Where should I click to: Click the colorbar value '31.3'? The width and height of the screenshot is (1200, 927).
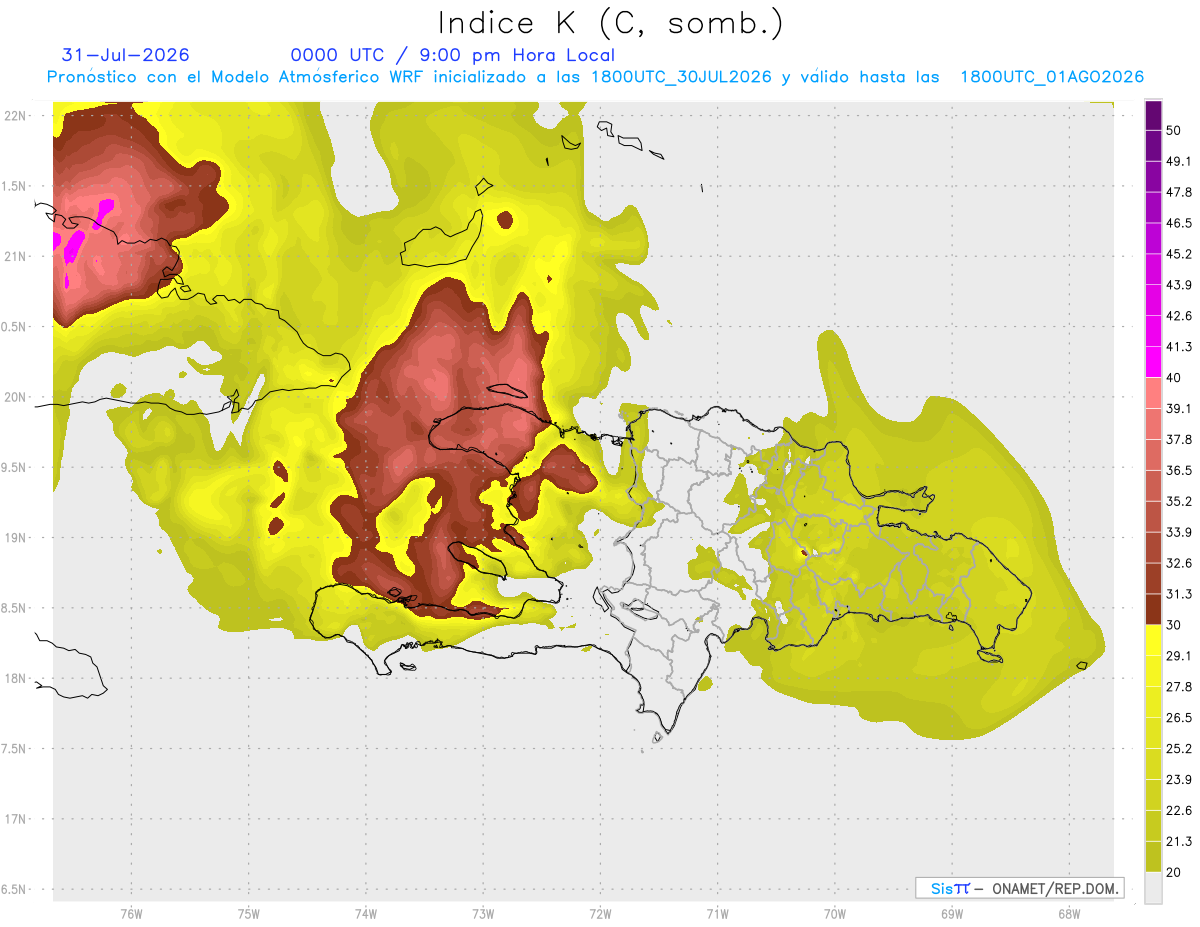[x=1180, y=594]
